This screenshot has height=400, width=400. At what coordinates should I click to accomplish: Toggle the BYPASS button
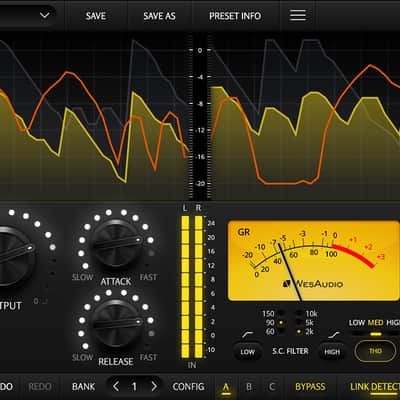(310, 387)
